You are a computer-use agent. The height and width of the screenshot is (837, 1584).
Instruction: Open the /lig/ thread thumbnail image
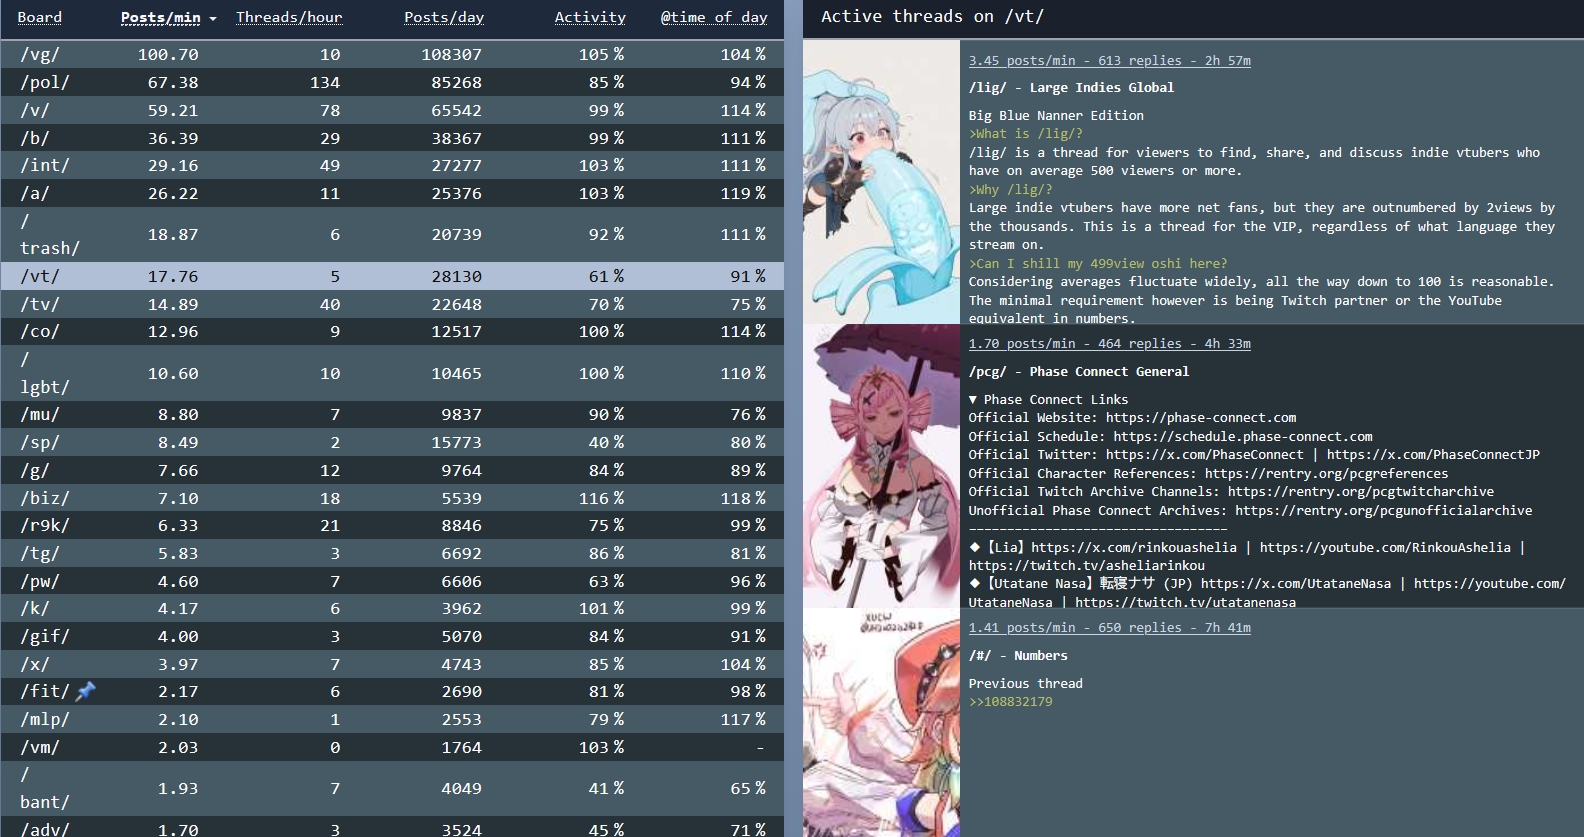(881, 182)
